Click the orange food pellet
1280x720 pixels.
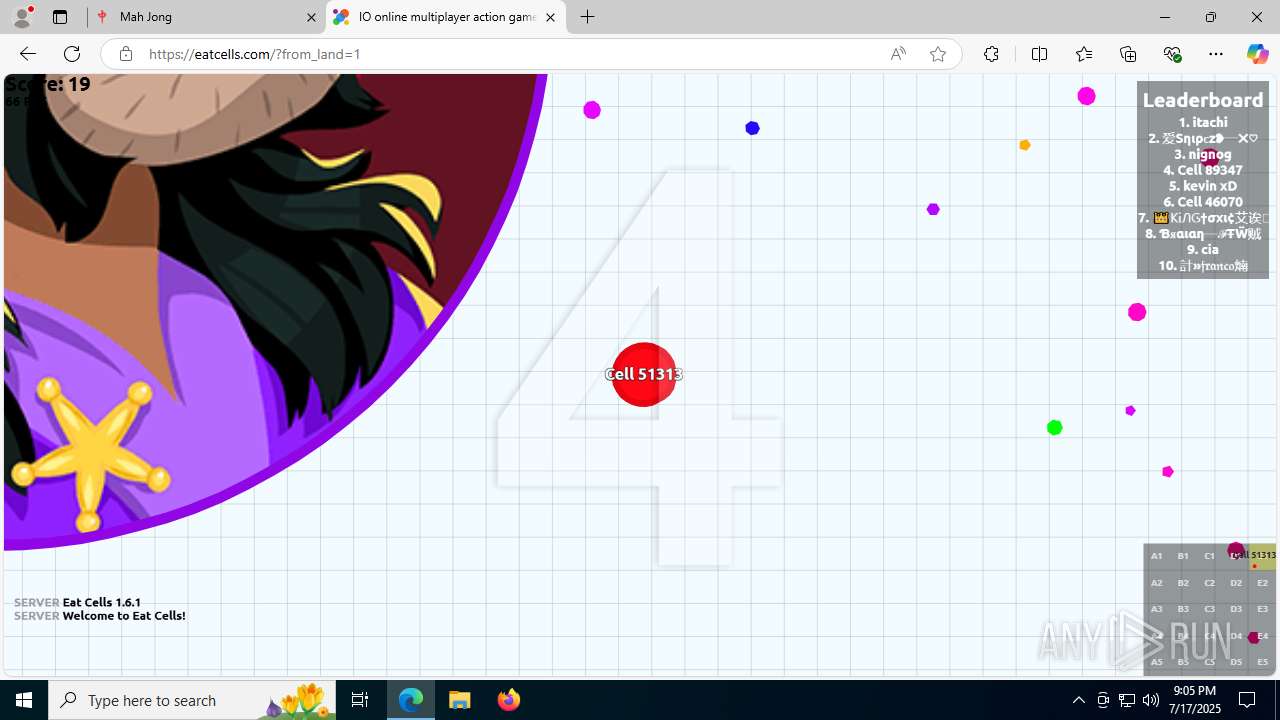[x=1025, y=145]
